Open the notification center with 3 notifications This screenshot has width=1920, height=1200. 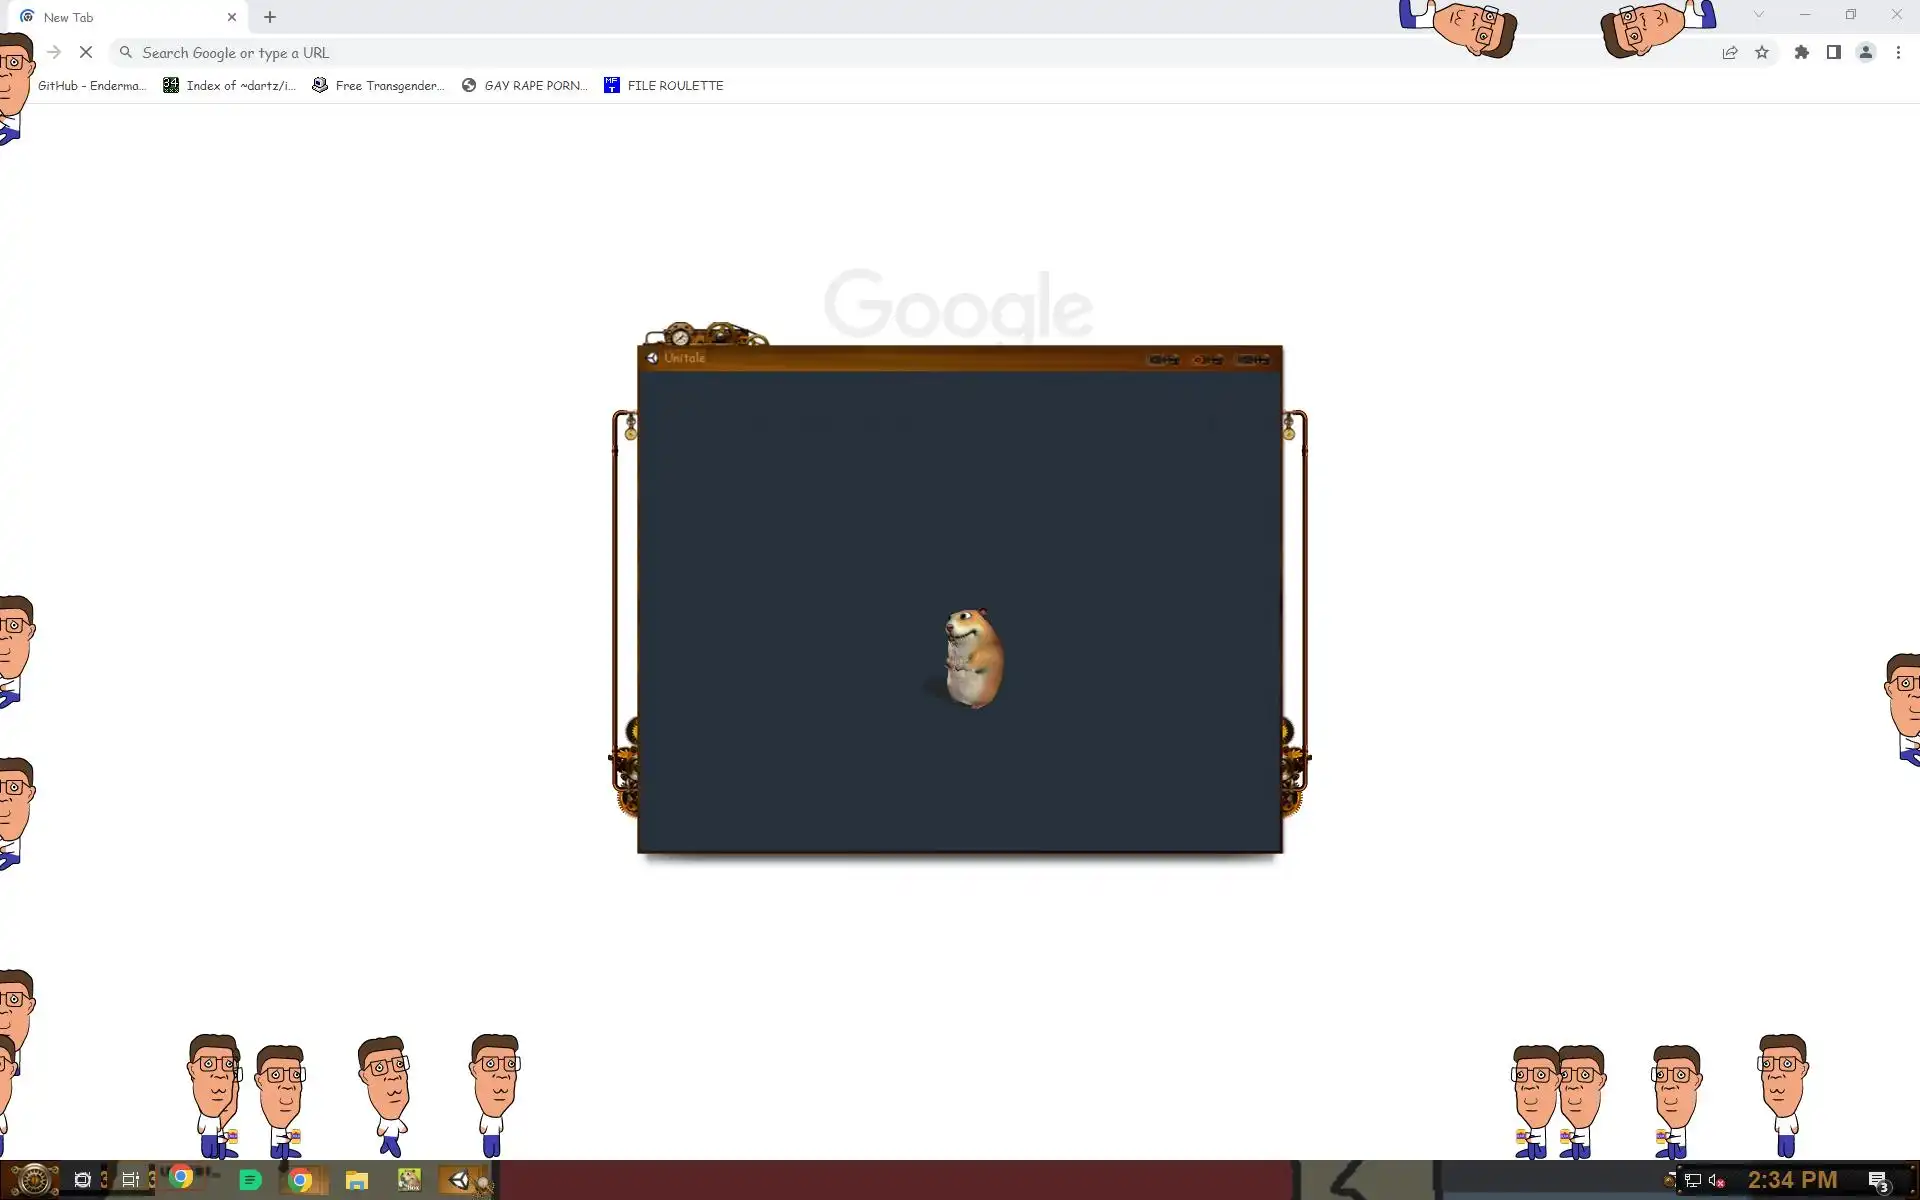point(1877,1181)
